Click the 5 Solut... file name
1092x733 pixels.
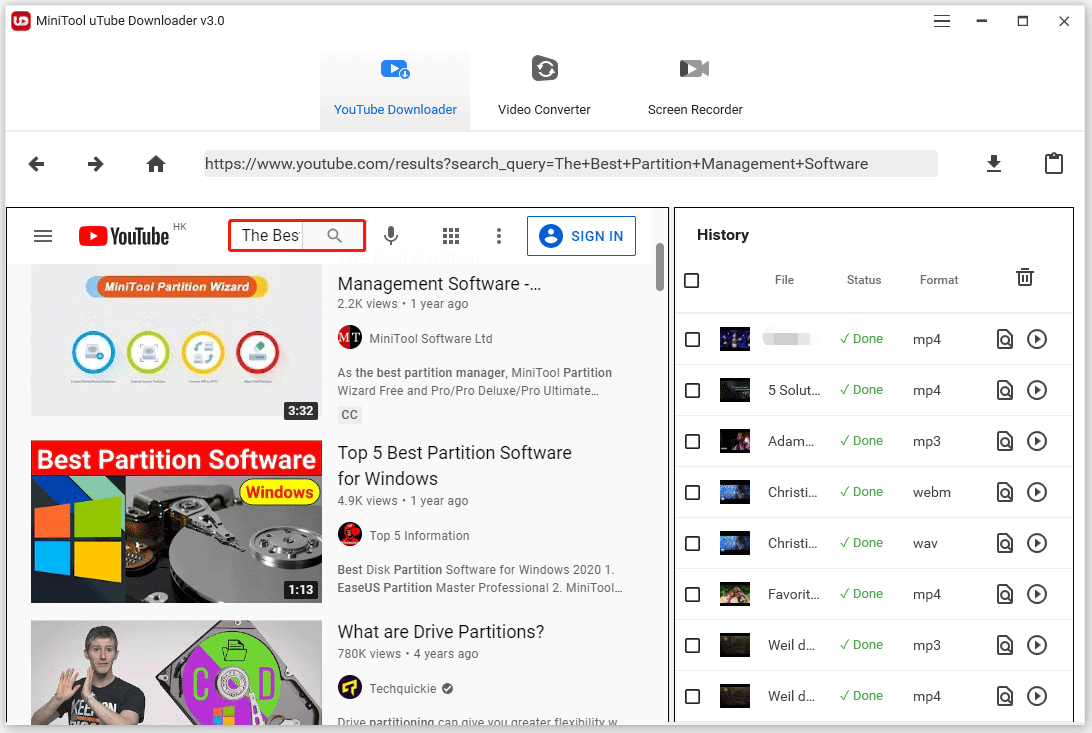pos(794,390)
